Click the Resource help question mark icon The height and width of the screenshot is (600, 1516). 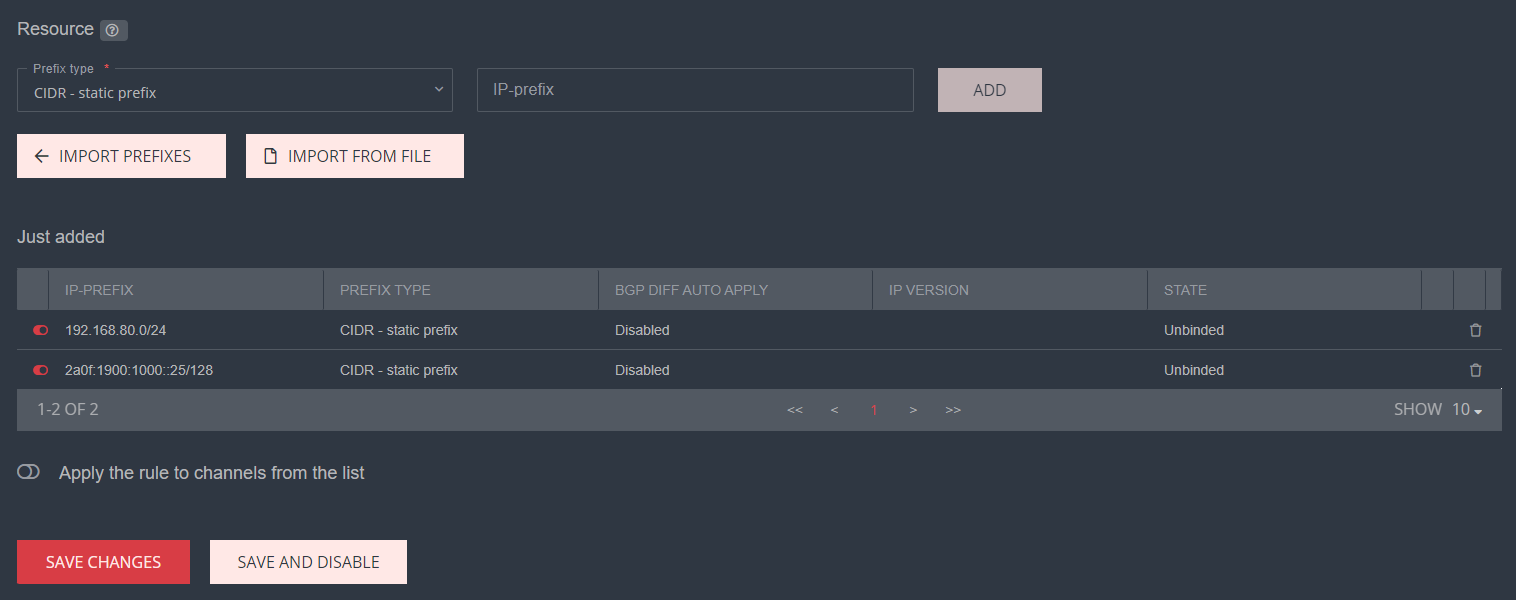[x=113, y=30]
